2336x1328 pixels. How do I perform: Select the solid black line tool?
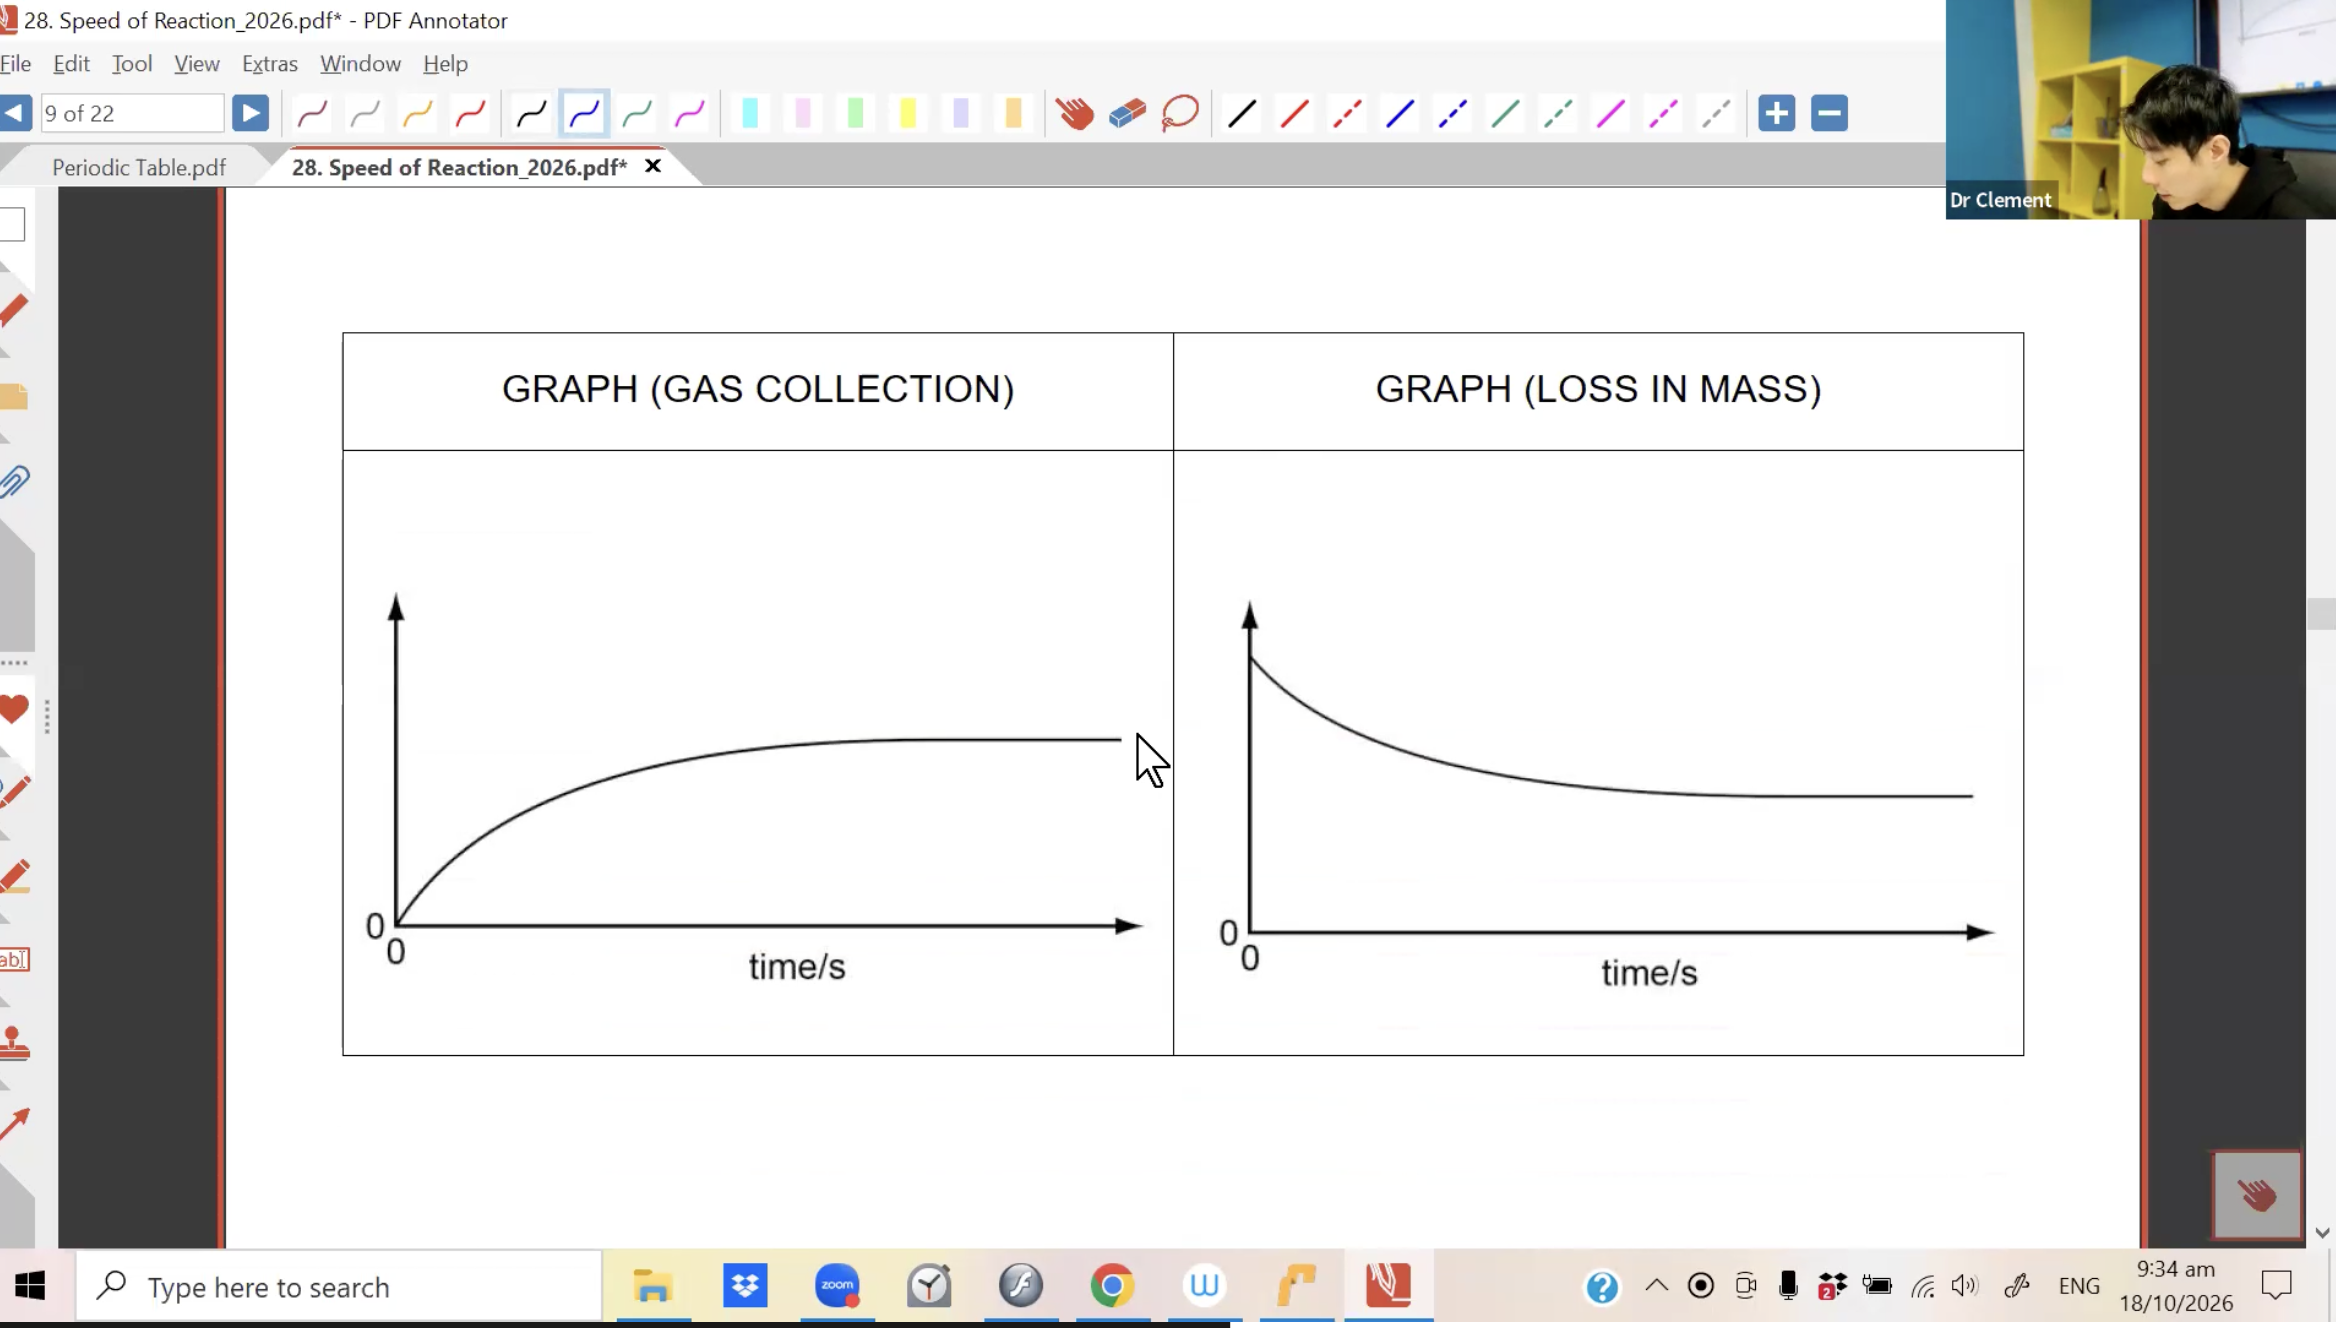[1242, 113]
